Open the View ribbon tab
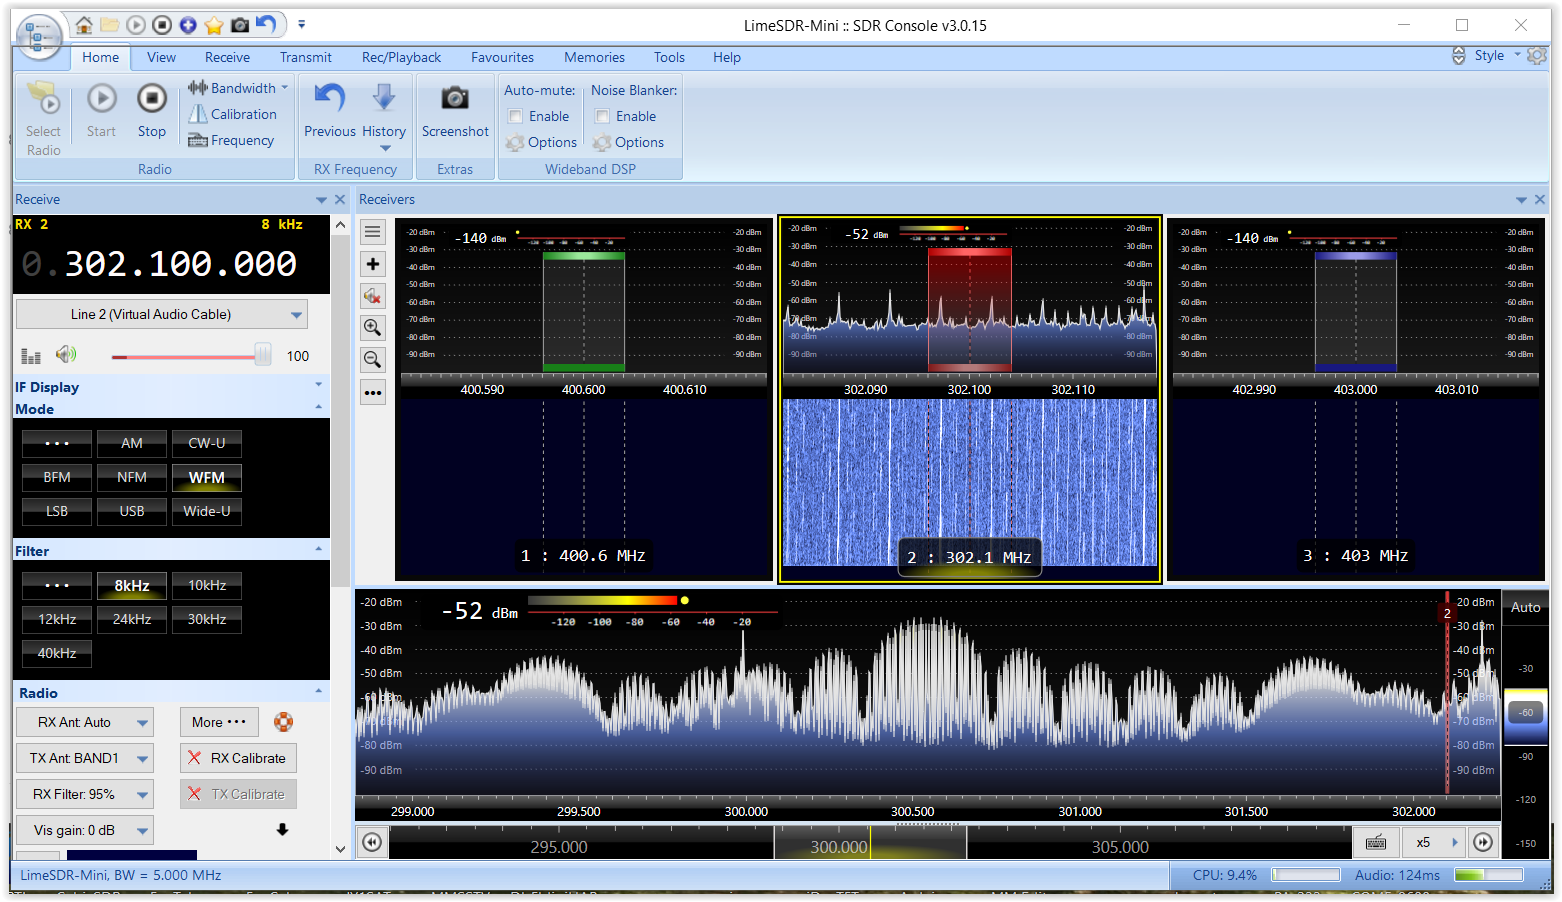 (x=161, y=57)
